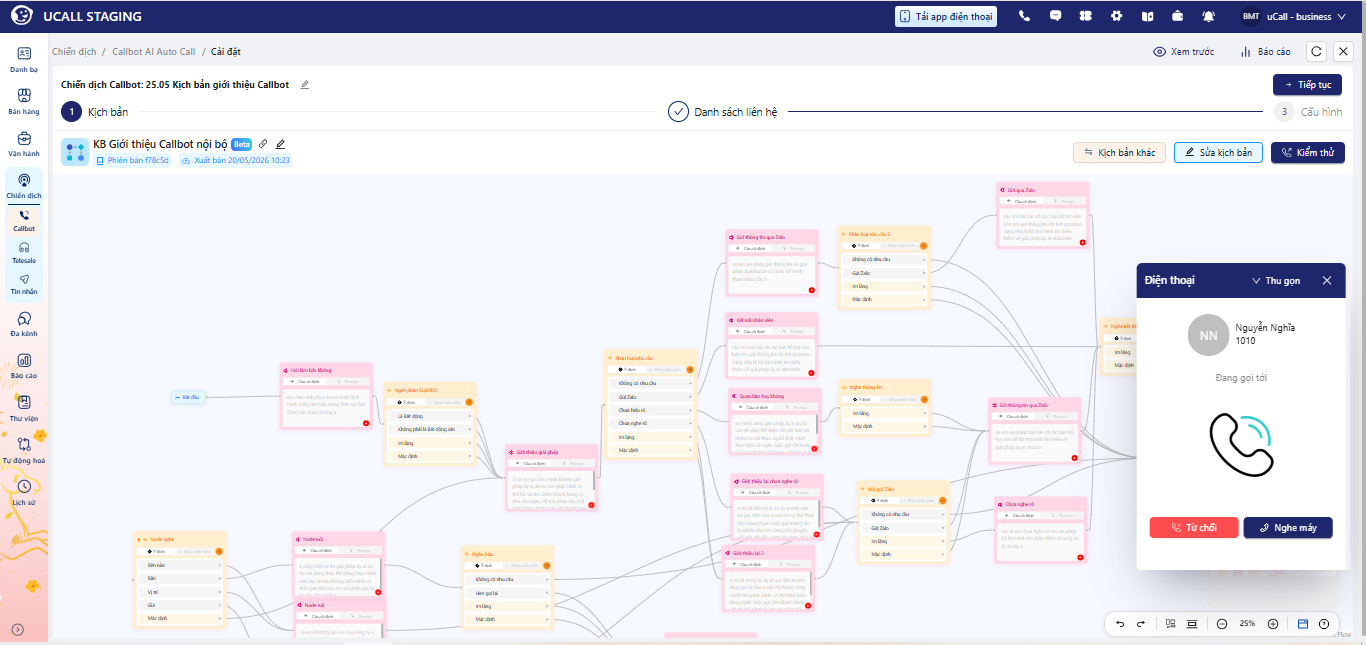This screenshot has width=1366, height=645.
Task: Click the ticket icon in top bar
Action: pyautogui.click(x=1086, y=16)
